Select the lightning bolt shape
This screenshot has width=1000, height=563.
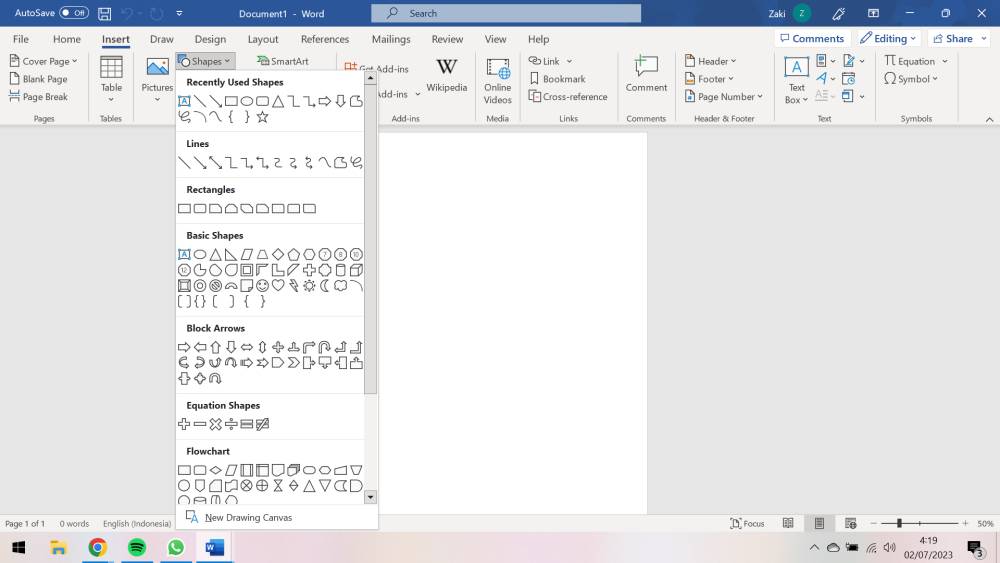click(293, 286)
